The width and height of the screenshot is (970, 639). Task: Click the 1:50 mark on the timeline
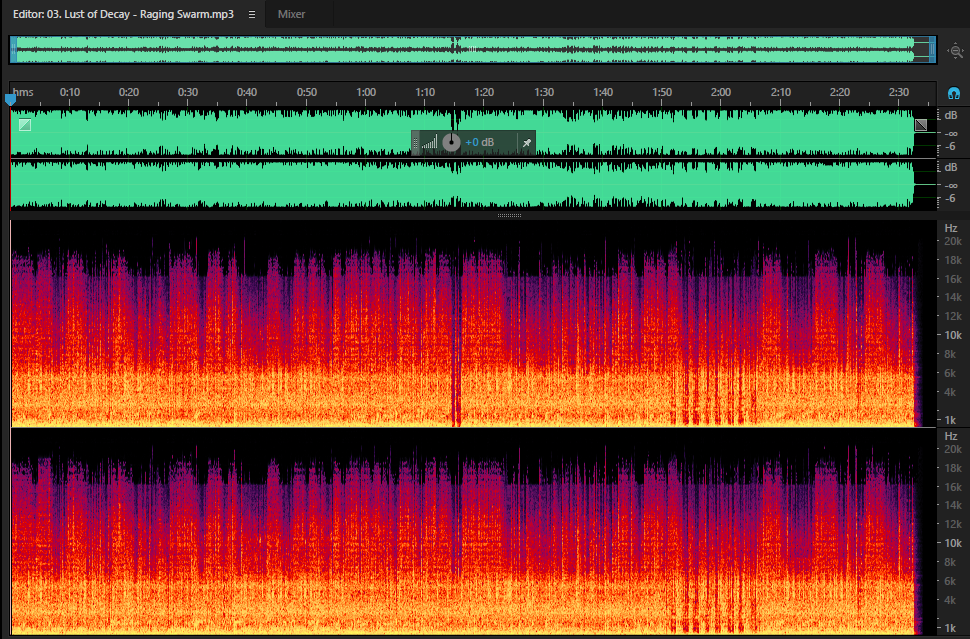(x=662, y=92)
